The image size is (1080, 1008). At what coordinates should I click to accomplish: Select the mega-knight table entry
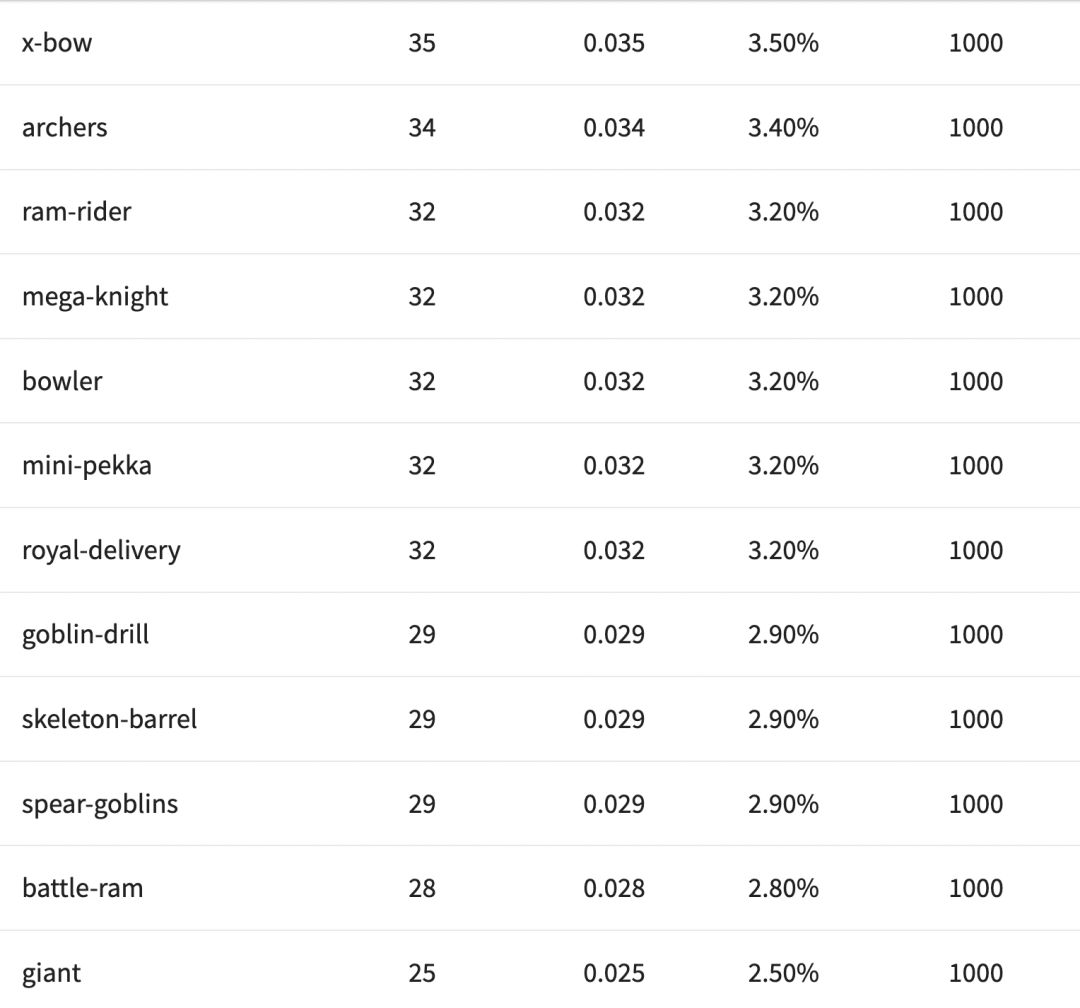(x=95, y=297)
